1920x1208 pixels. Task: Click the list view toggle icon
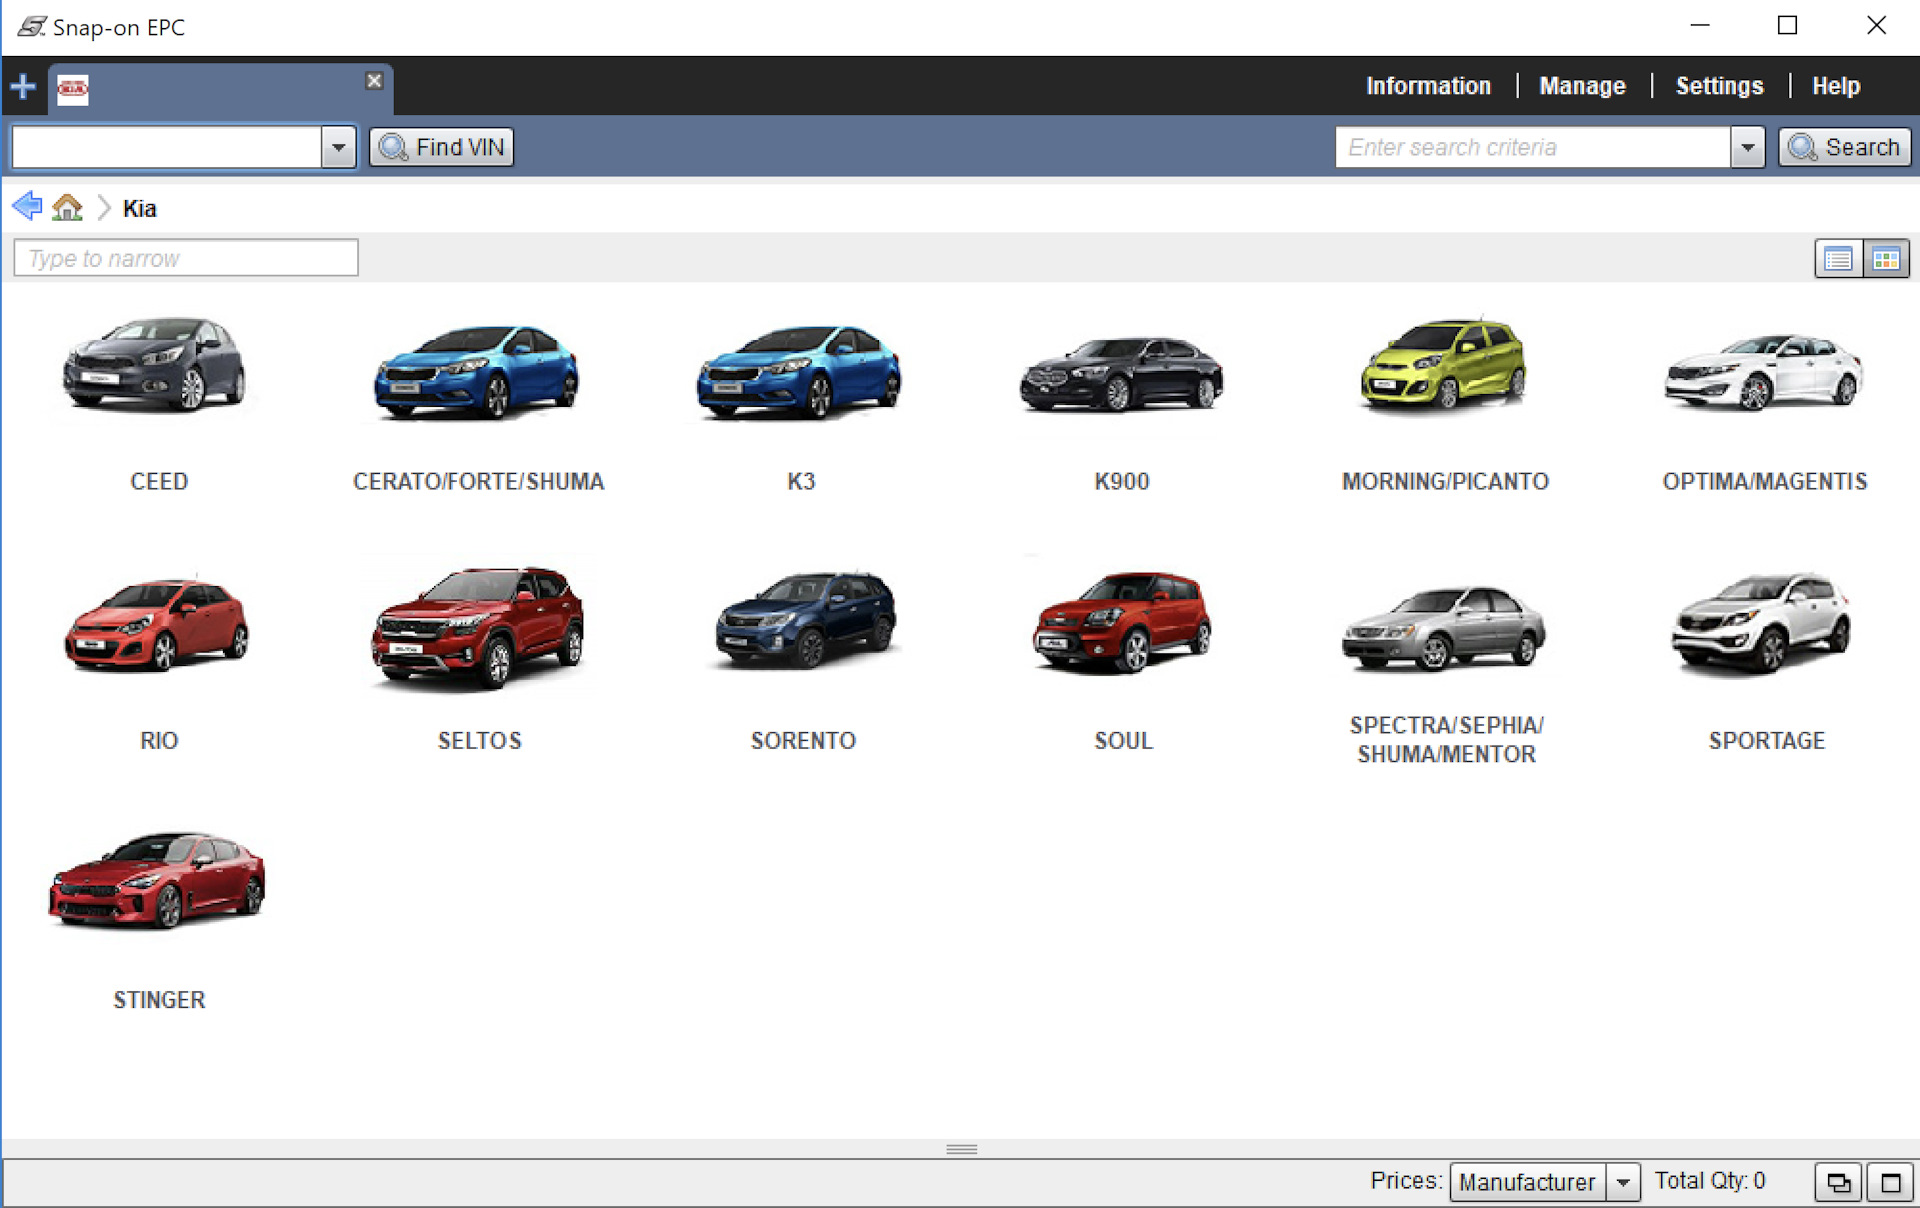click(x=1837, y=256)
